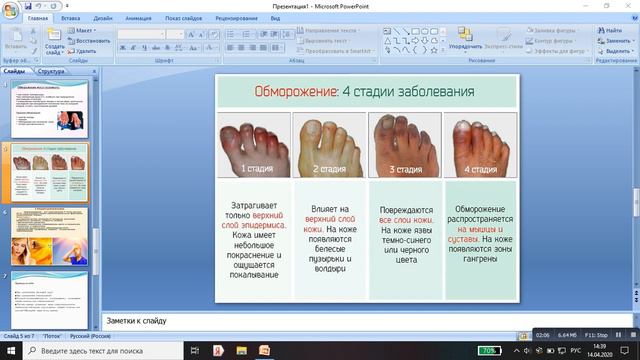Open the round Office button menu
640x360 pixels.
pyautogui.click(x=10, y=10)
